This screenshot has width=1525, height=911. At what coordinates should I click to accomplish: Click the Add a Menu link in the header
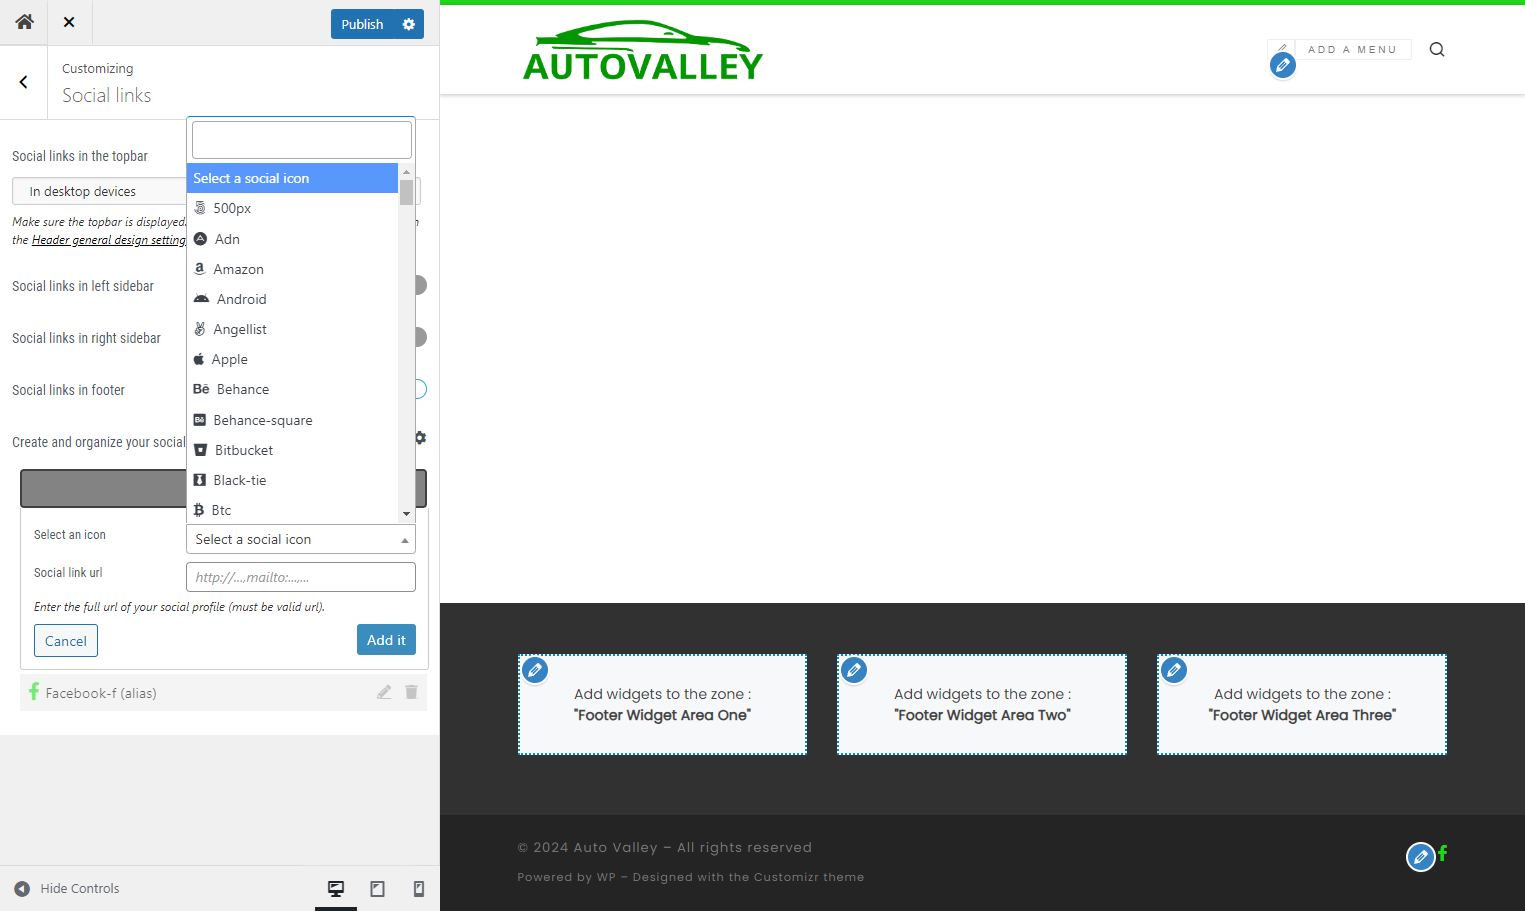pos(1352,49)
